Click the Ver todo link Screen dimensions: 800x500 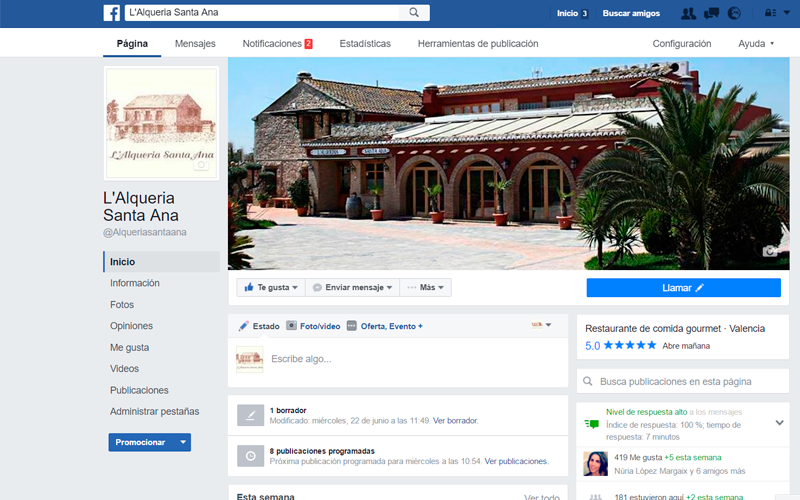tap(542, 496)
